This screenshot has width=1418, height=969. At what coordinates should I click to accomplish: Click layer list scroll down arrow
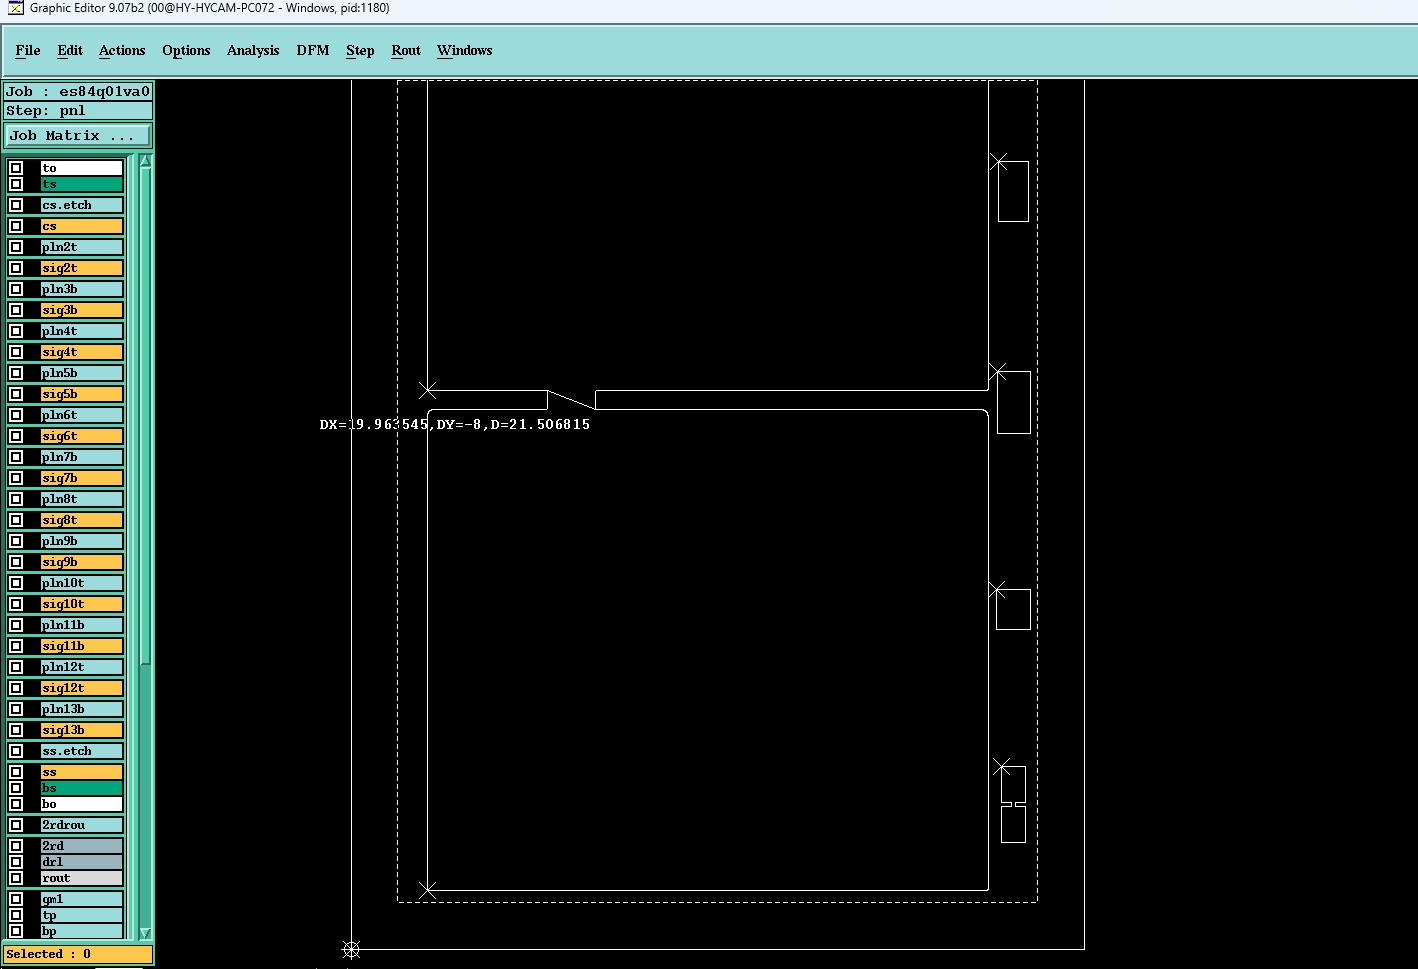[x=145, y=933]
